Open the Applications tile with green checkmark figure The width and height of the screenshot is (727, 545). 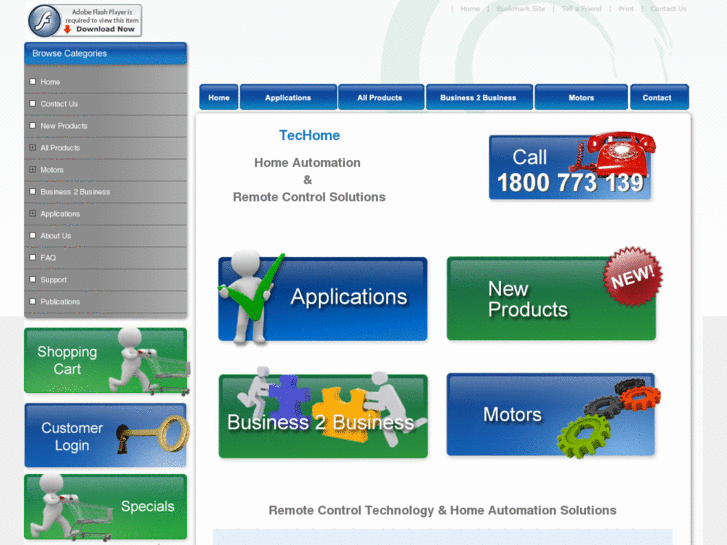tap(323, 298)
